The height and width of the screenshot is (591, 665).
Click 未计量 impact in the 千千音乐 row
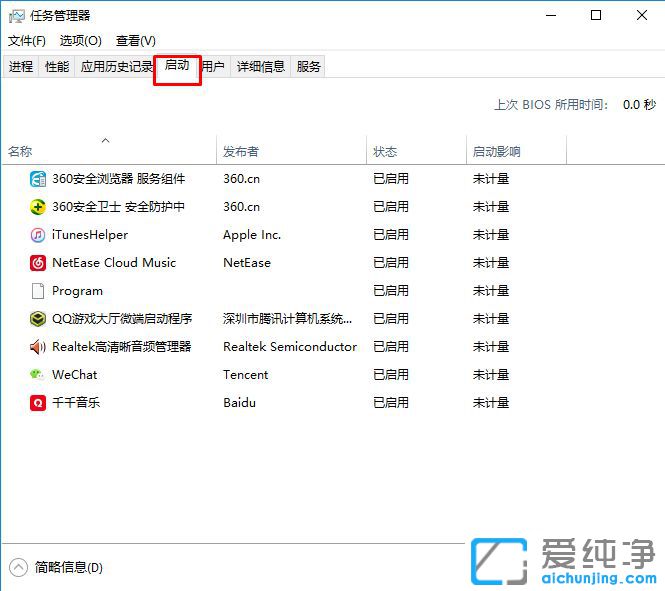coord(491,403)
